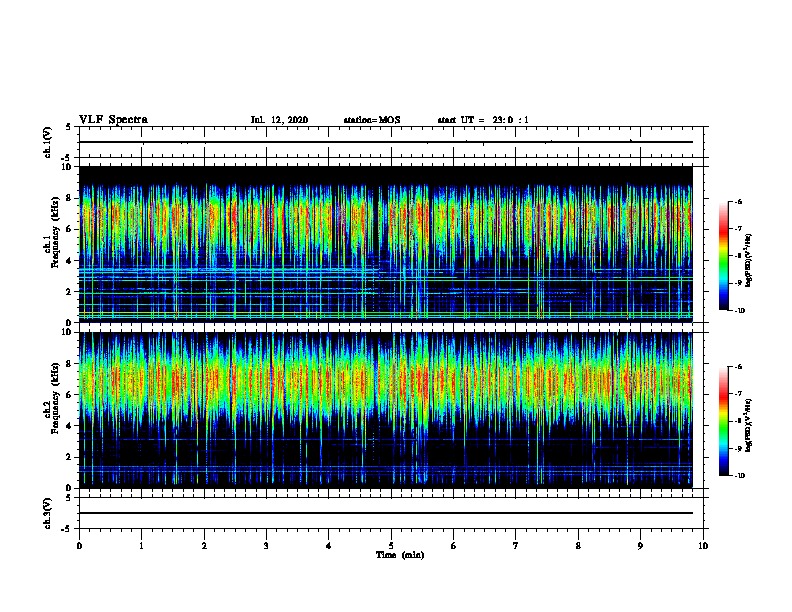Click the time axis tick label "4"
The image size is (792, 612).
pos(329,545)
